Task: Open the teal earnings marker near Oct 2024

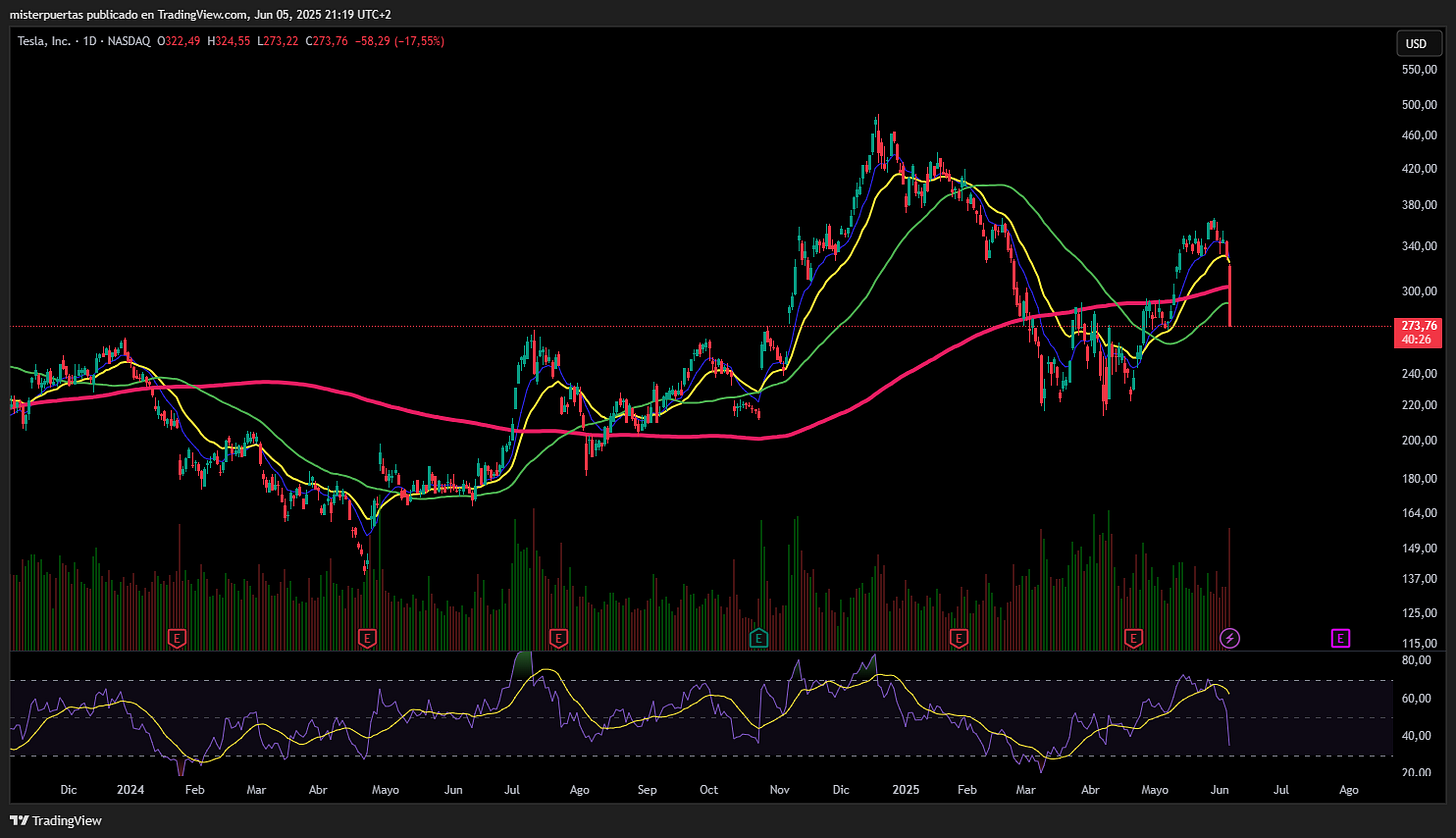Action: pyautogui.click(x=758, y=637)
